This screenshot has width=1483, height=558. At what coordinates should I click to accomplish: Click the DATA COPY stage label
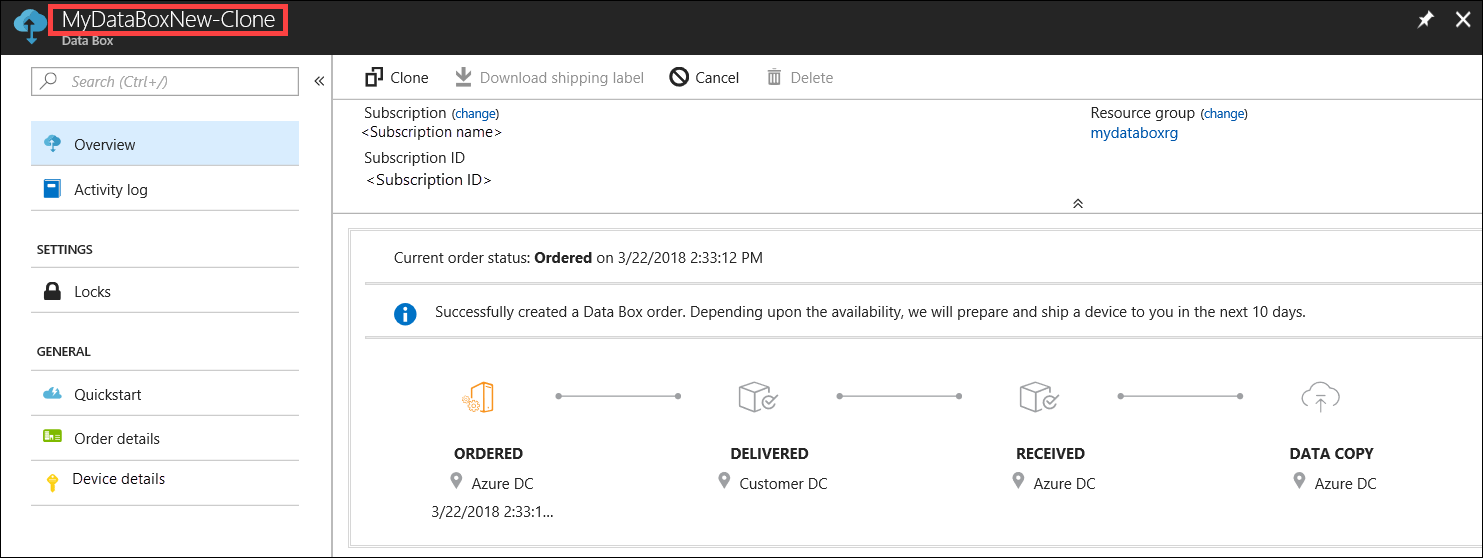click(1331, 453)
